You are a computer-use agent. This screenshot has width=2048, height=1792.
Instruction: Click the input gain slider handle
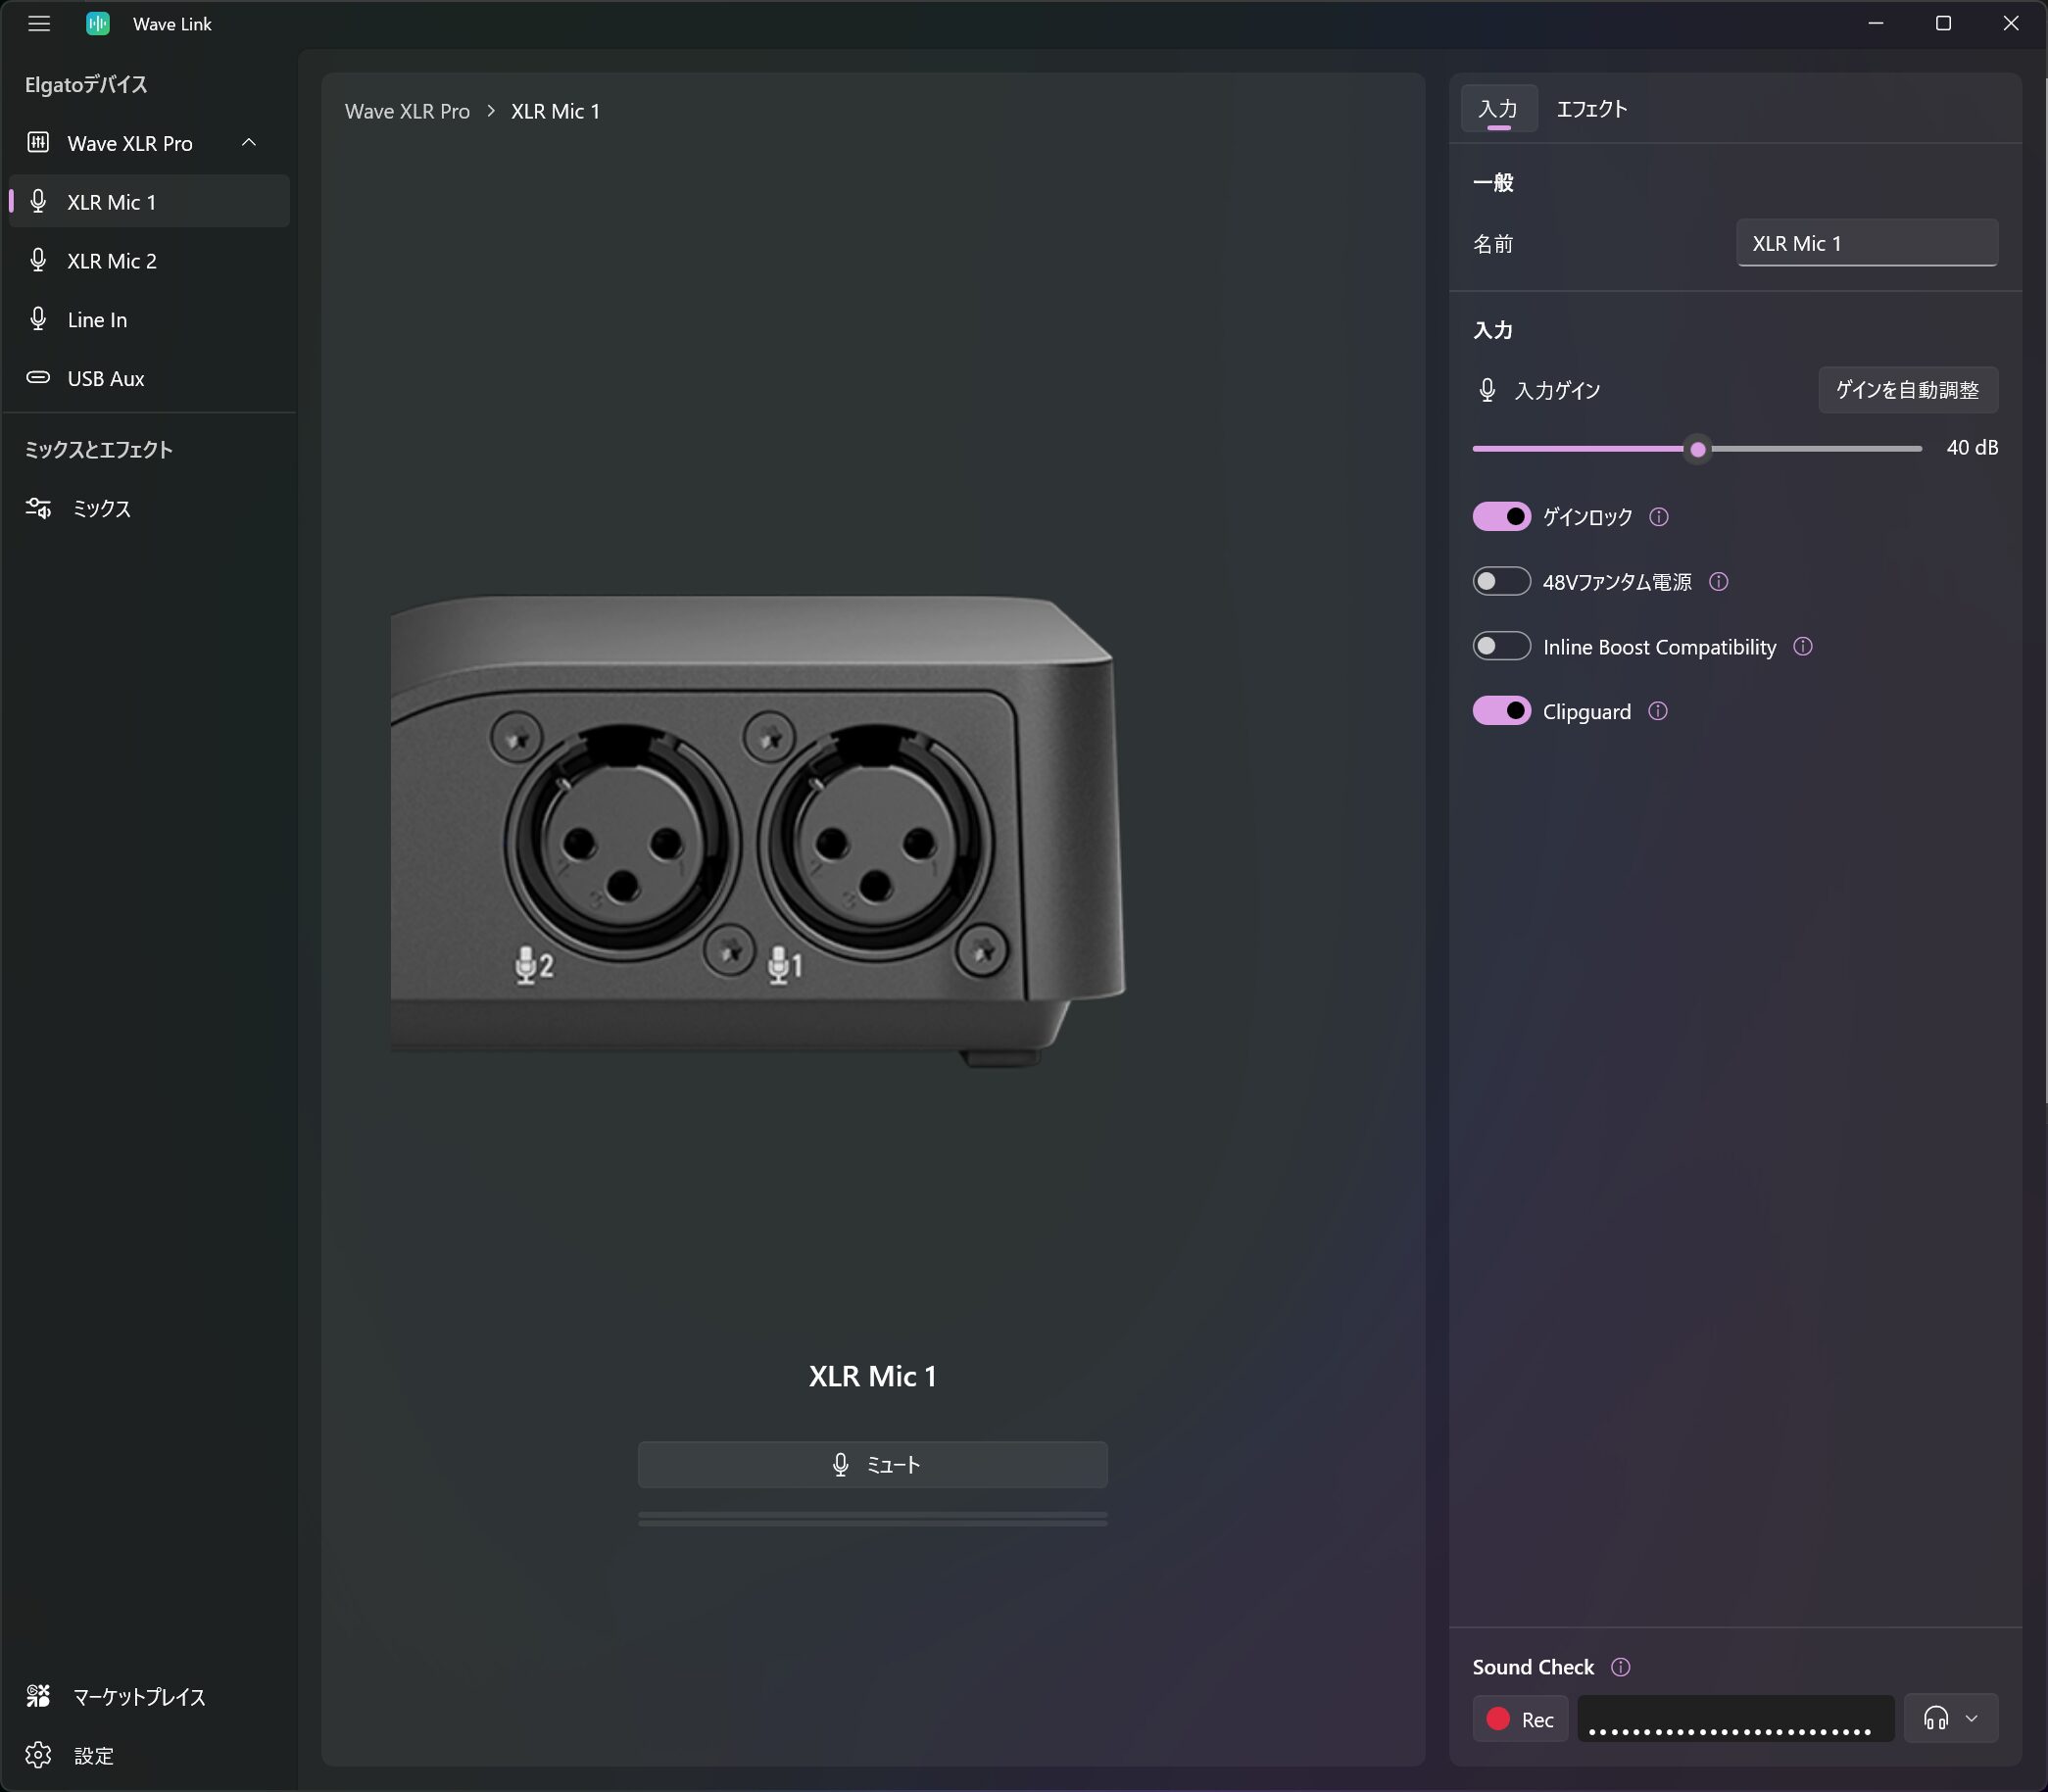1697,449
